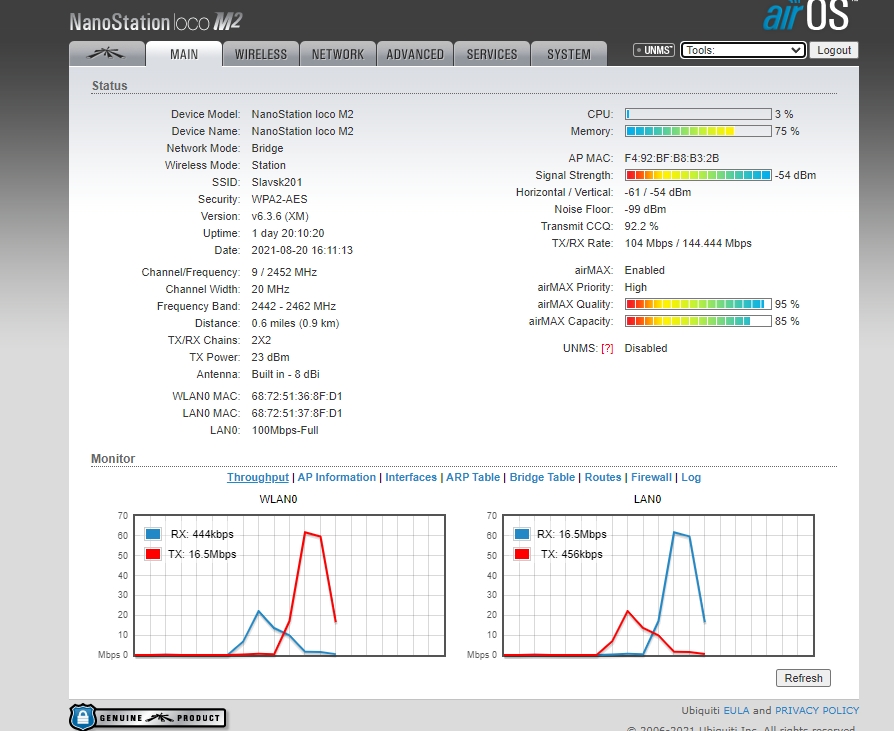Click the distance value 0.6 miles (0.9 km)
The width and height of the screenshot is (894, 731).
click(x=295, y=323)
